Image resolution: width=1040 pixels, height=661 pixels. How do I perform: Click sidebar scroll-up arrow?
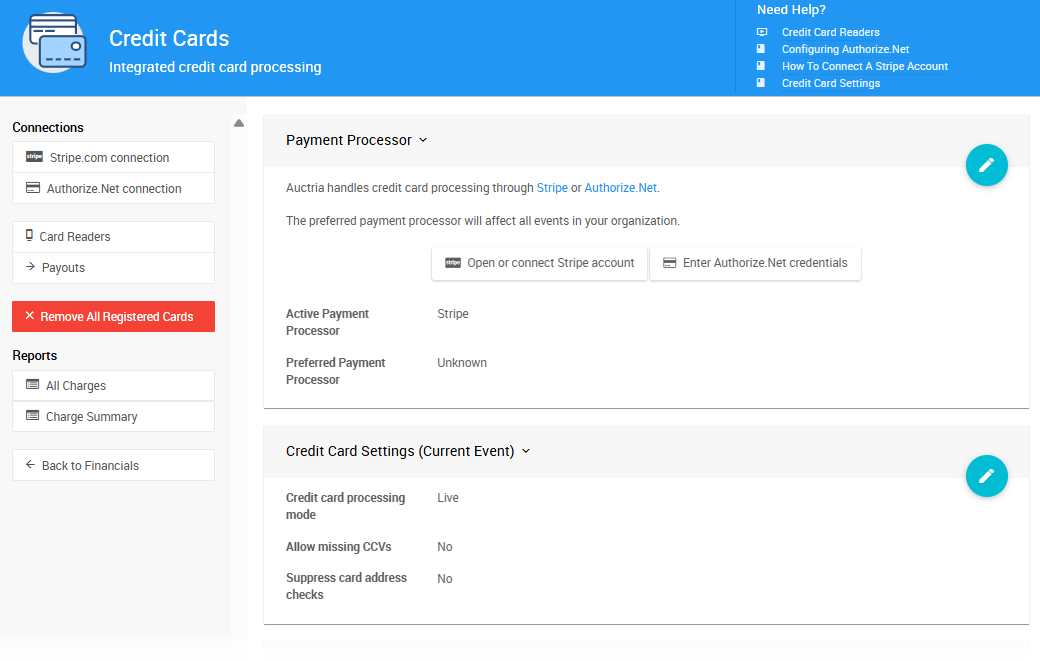pos(239,124)
